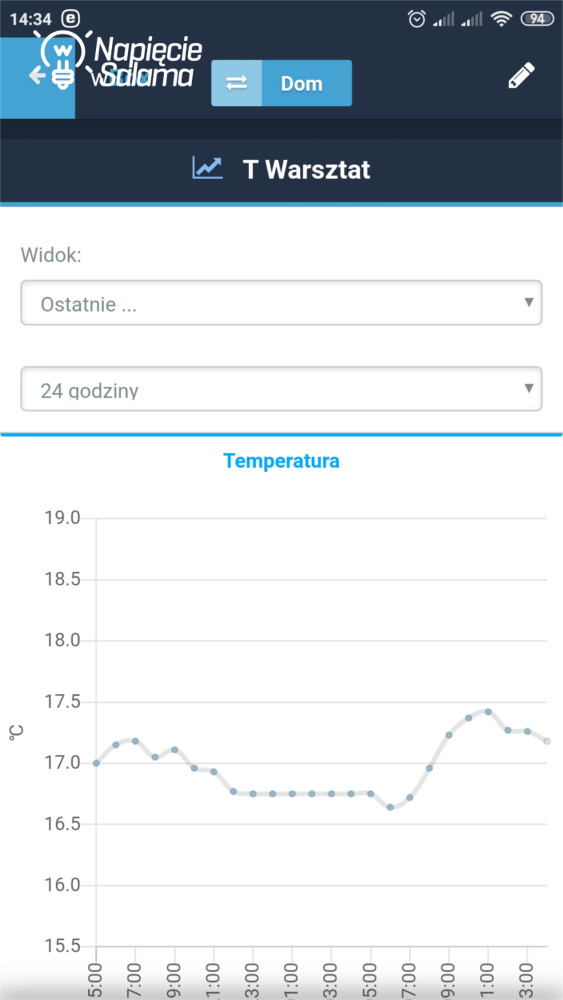Expand the arrow on the Ostatnie selector
This screenshot has height=1000, width=563.
click(528, 302)
